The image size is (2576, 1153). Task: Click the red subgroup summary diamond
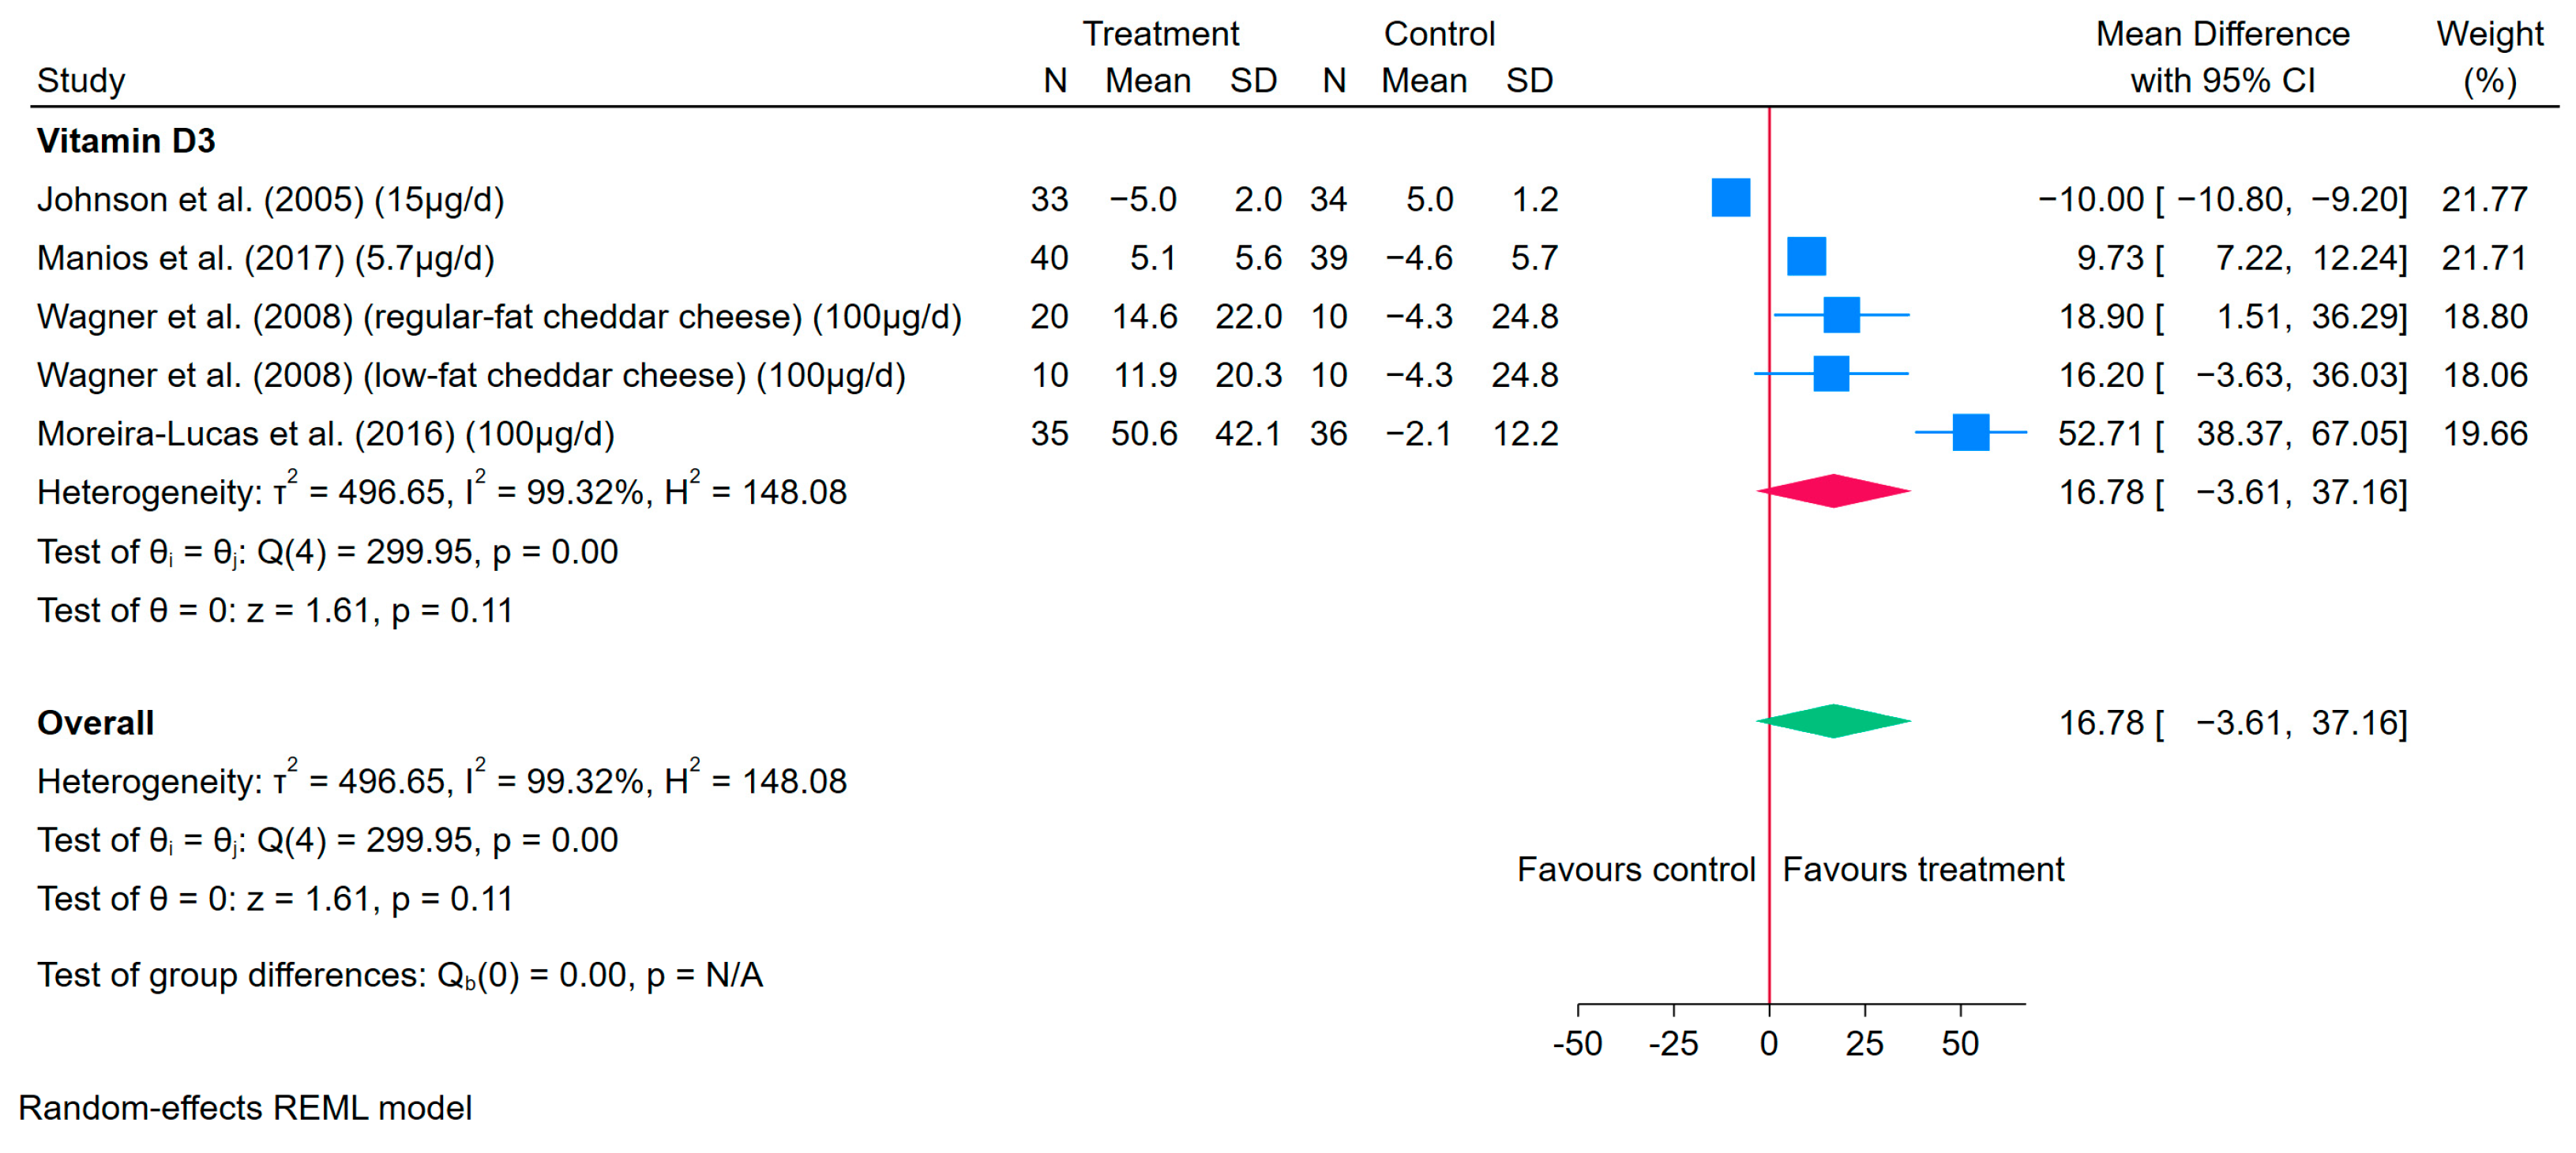1833,491
